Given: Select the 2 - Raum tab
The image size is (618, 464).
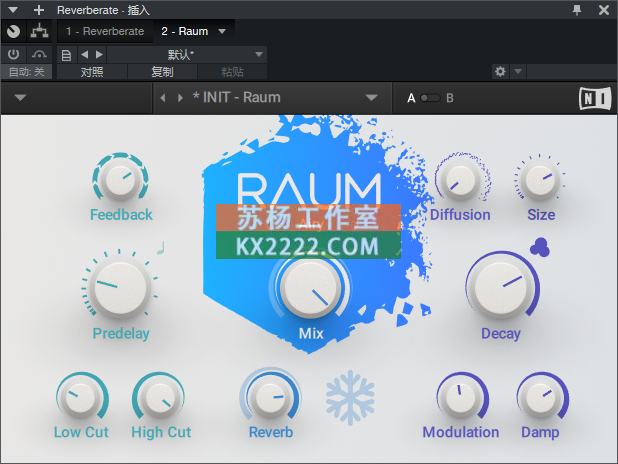Looking at the screenshot, I should coord(184,31).
